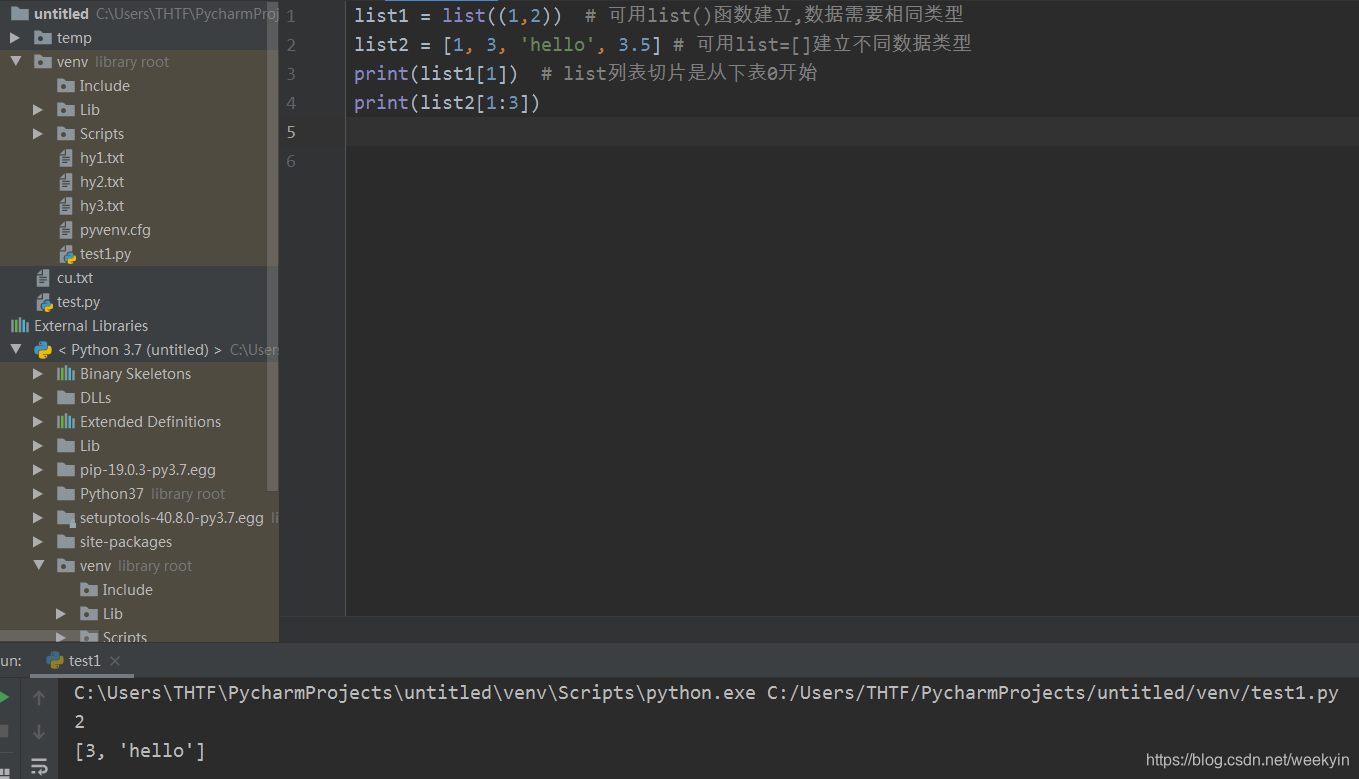Image resolution: width=1359 pixels, height=779 pixels.
Task: Click the down arrow in Run panel
Action: [39, 732]
